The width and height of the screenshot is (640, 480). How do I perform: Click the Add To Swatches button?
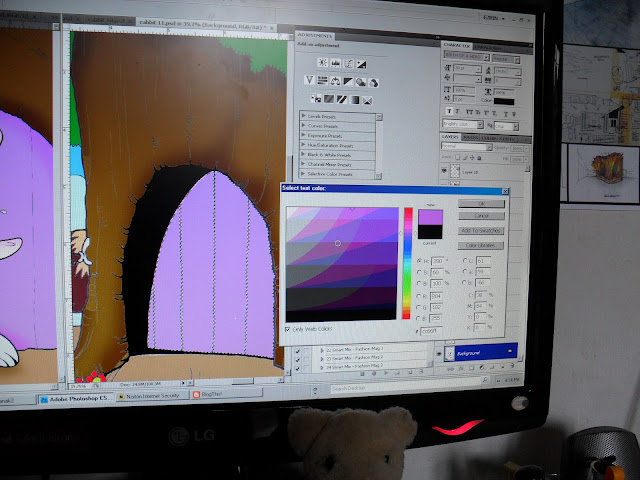(x=481, y=231)
